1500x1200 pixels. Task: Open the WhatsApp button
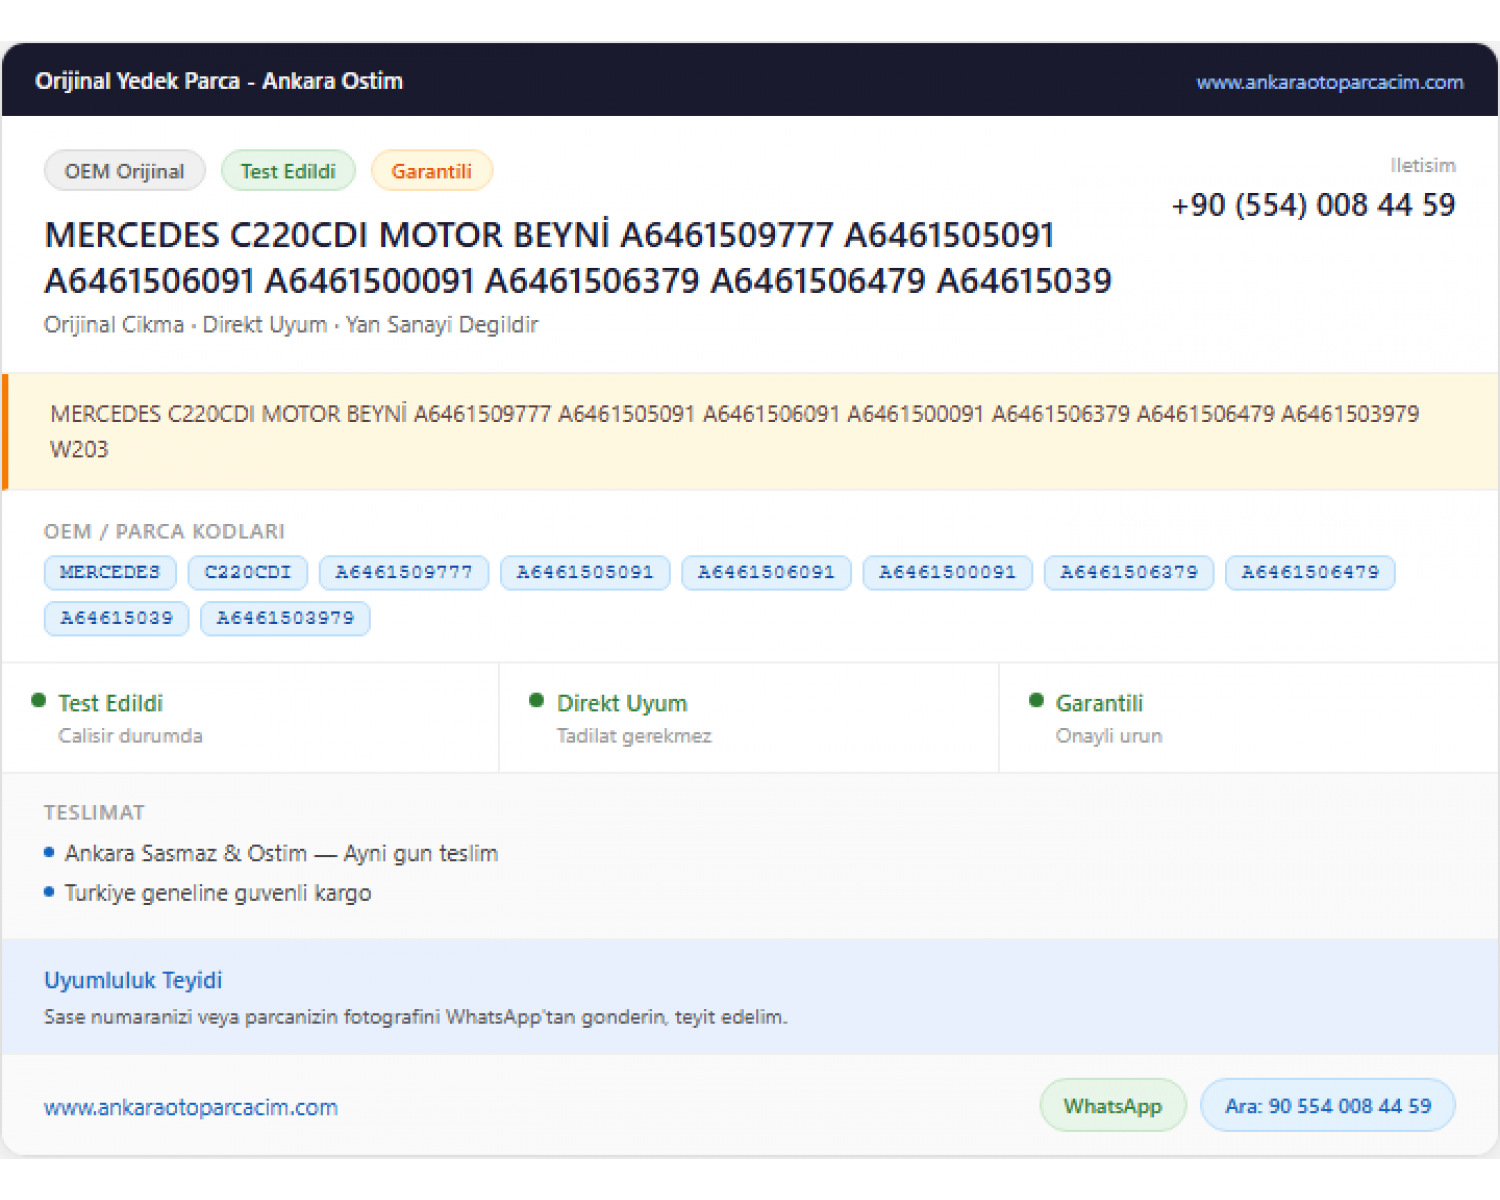[1113, 1106]
